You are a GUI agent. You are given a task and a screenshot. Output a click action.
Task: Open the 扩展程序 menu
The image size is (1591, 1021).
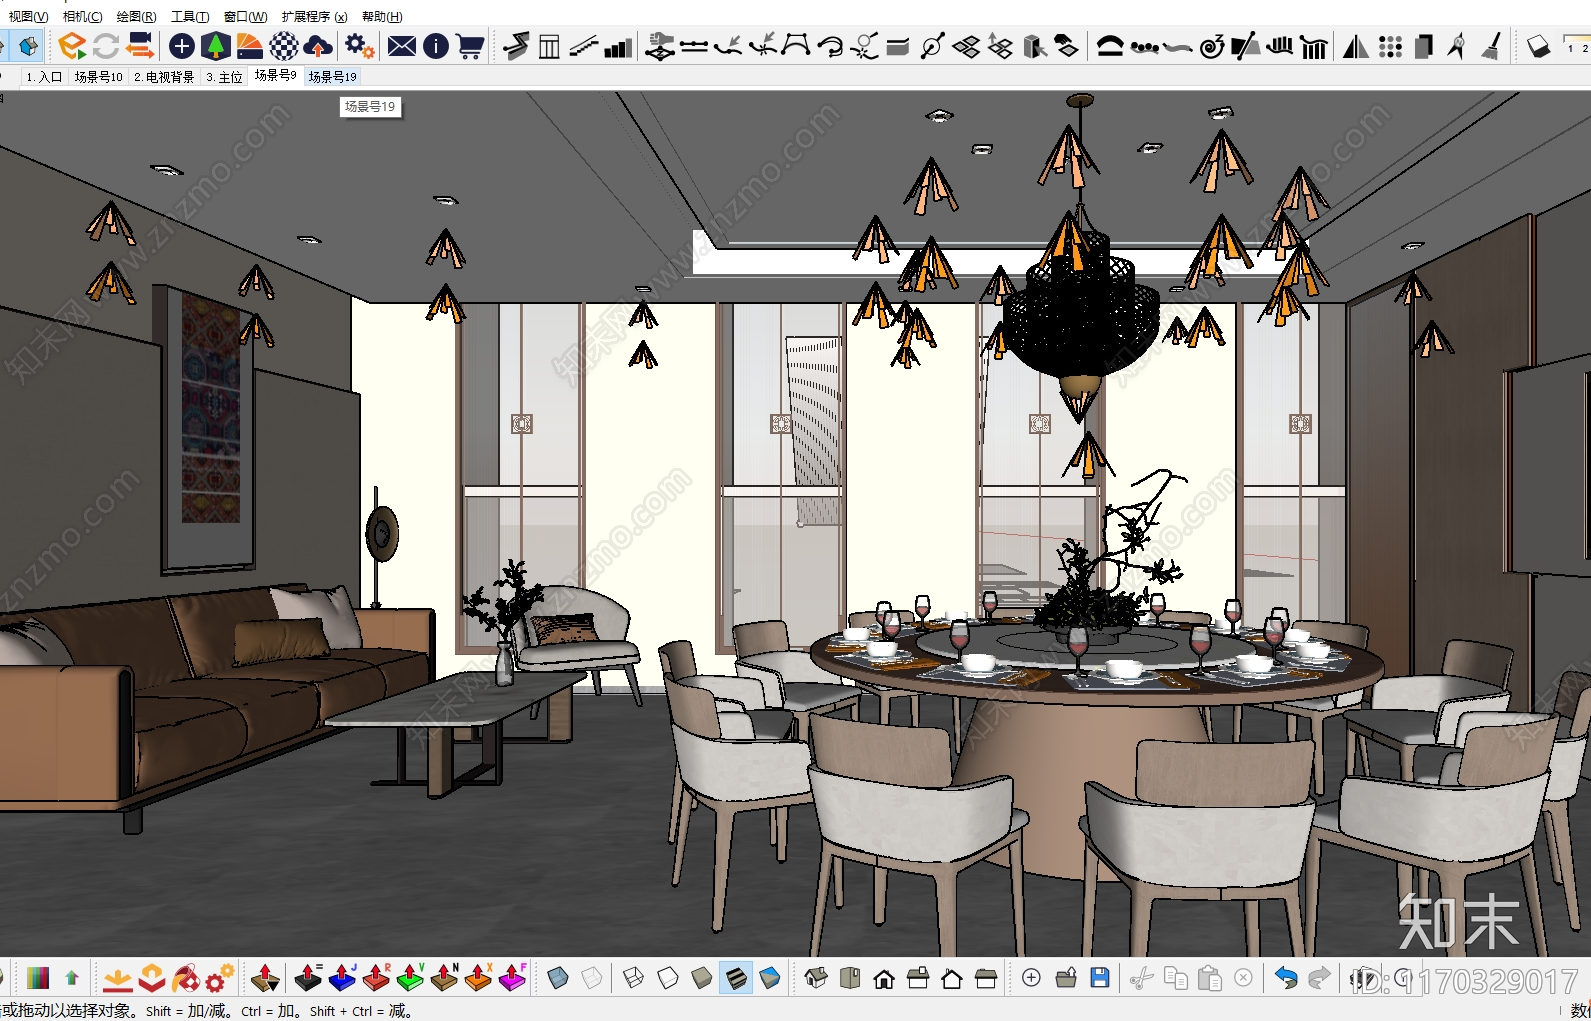click(314, 17)
